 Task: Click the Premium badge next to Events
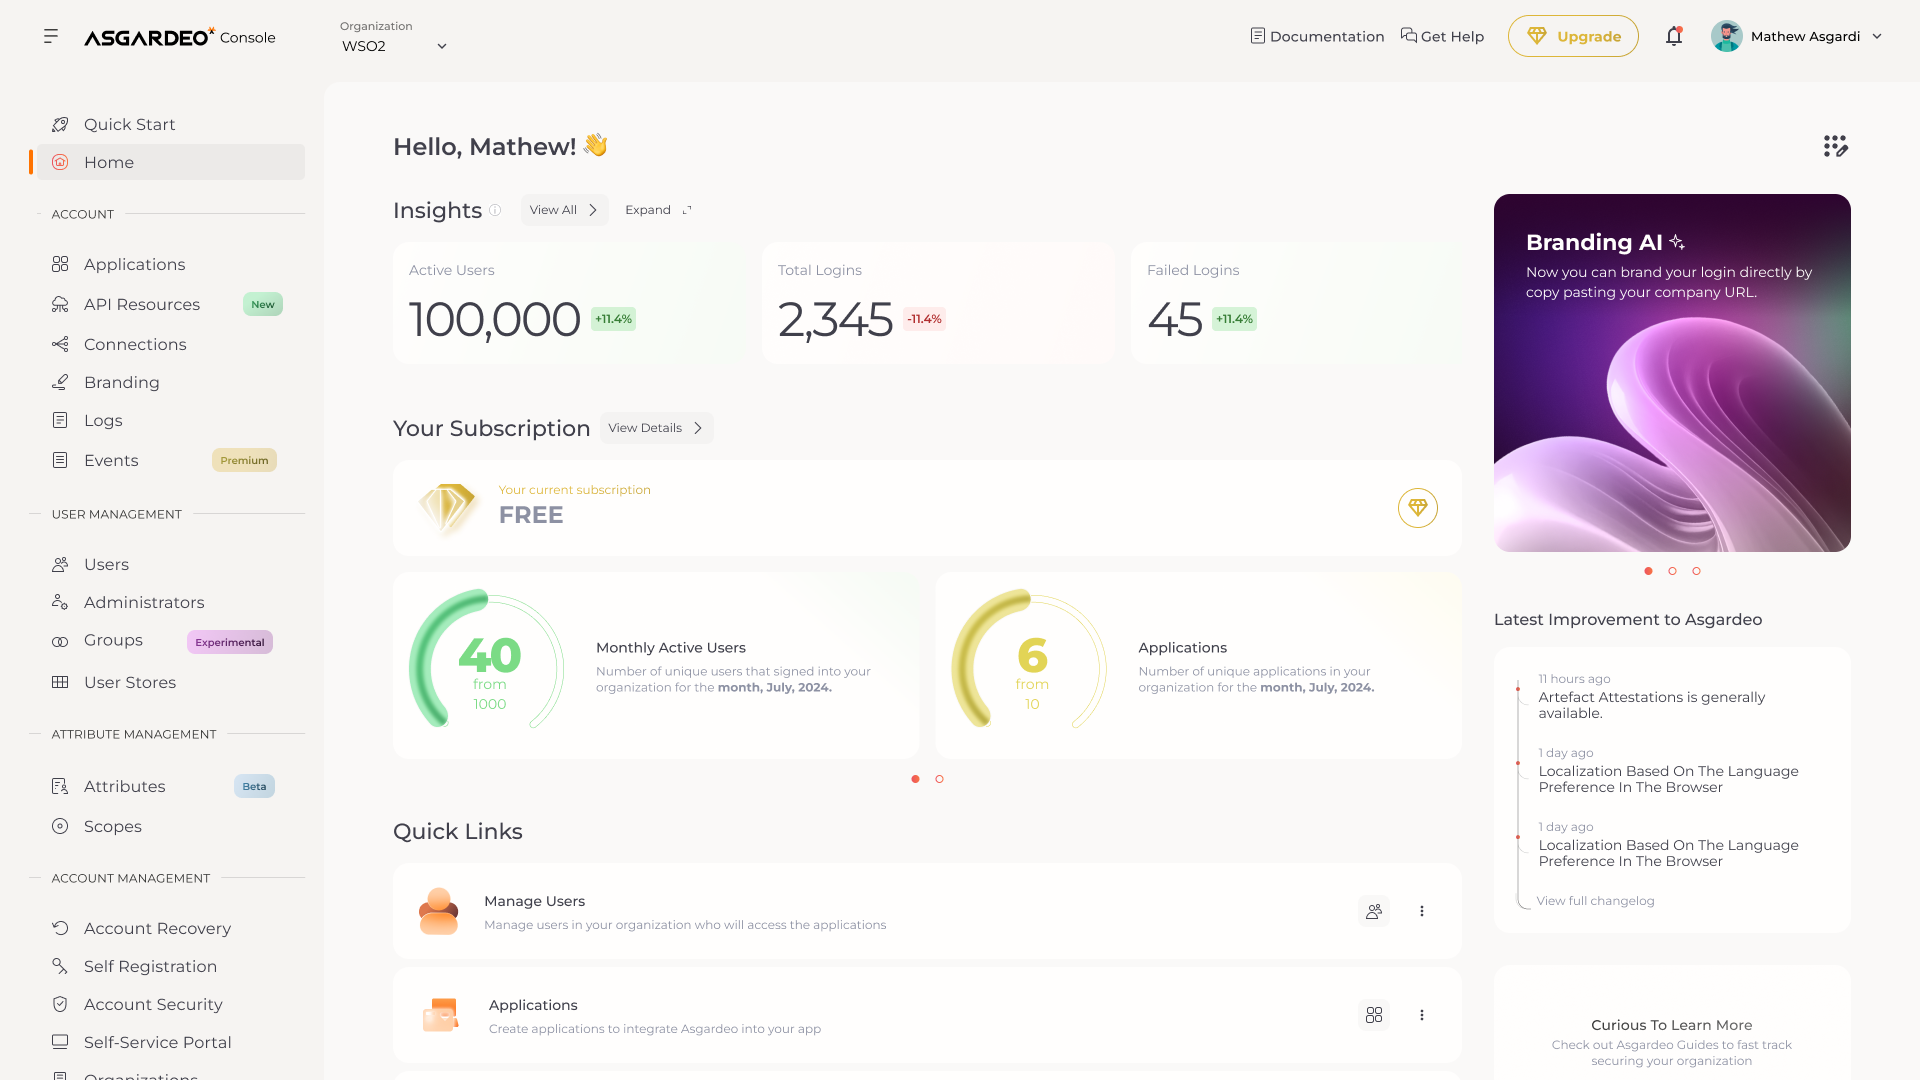[244, 461]
